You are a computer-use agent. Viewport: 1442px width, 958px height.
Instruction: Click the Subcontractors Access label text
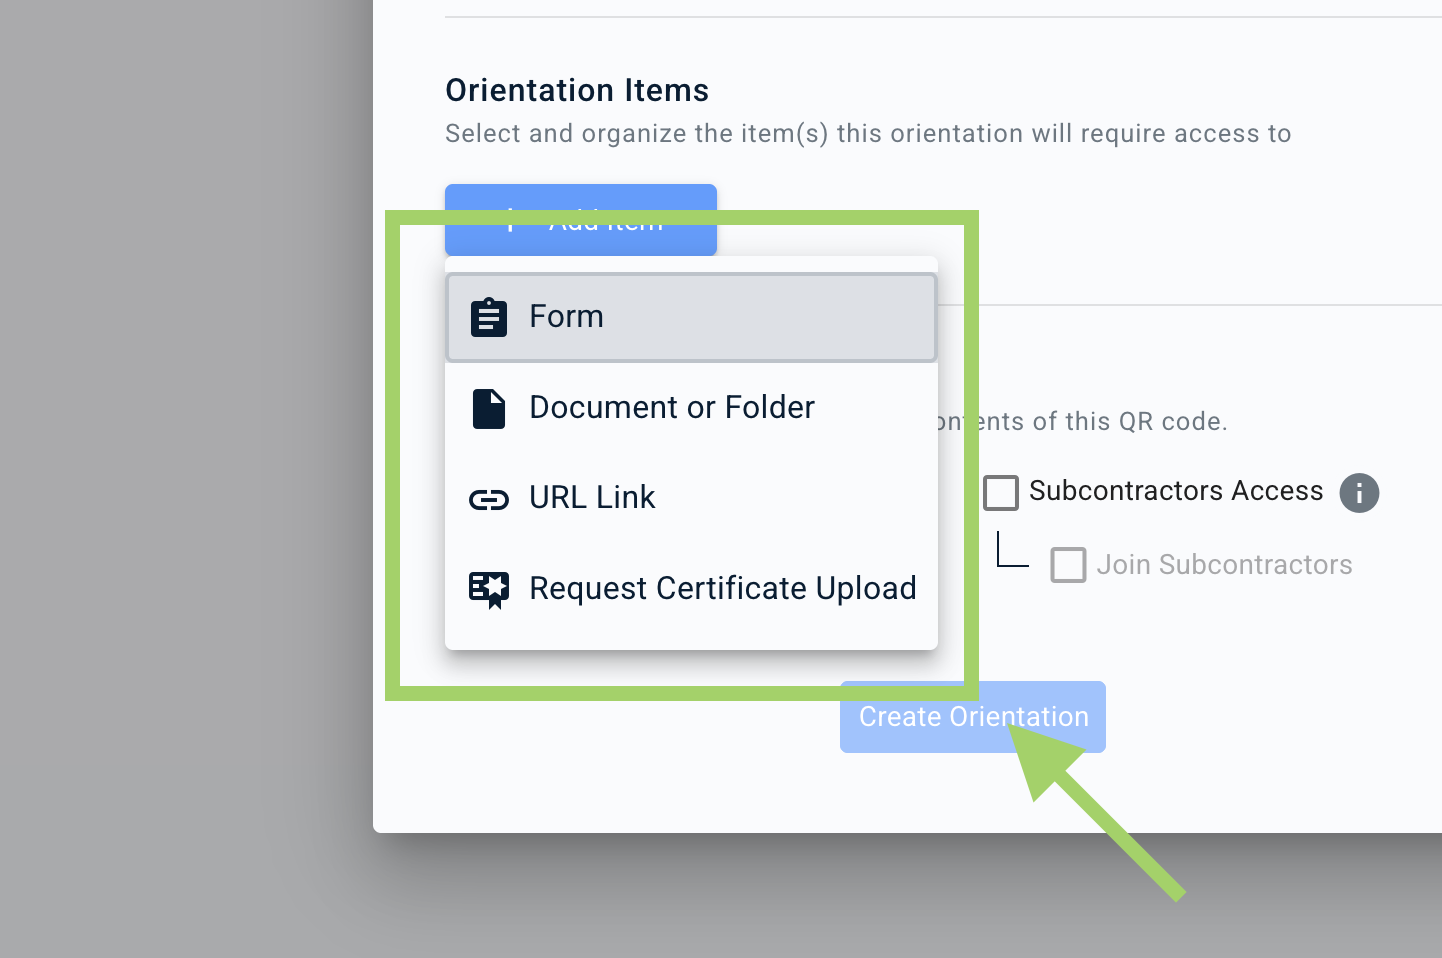click(x=1175, y=491)
